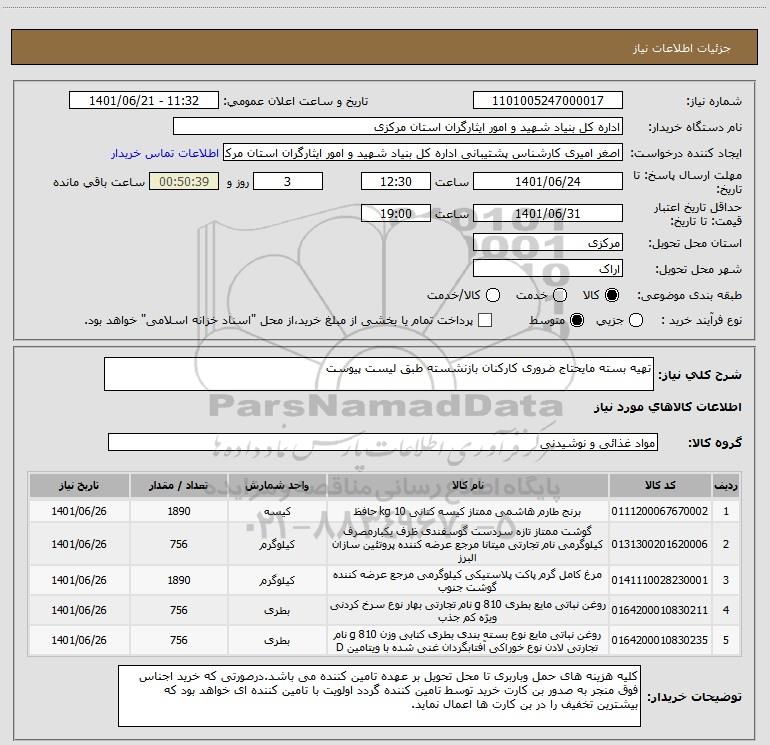This screenshot has width=770, height=745.
Task: Click روغن لادن آفتابگردان product name
Action: pyautogui.click(x=467, y=640)
